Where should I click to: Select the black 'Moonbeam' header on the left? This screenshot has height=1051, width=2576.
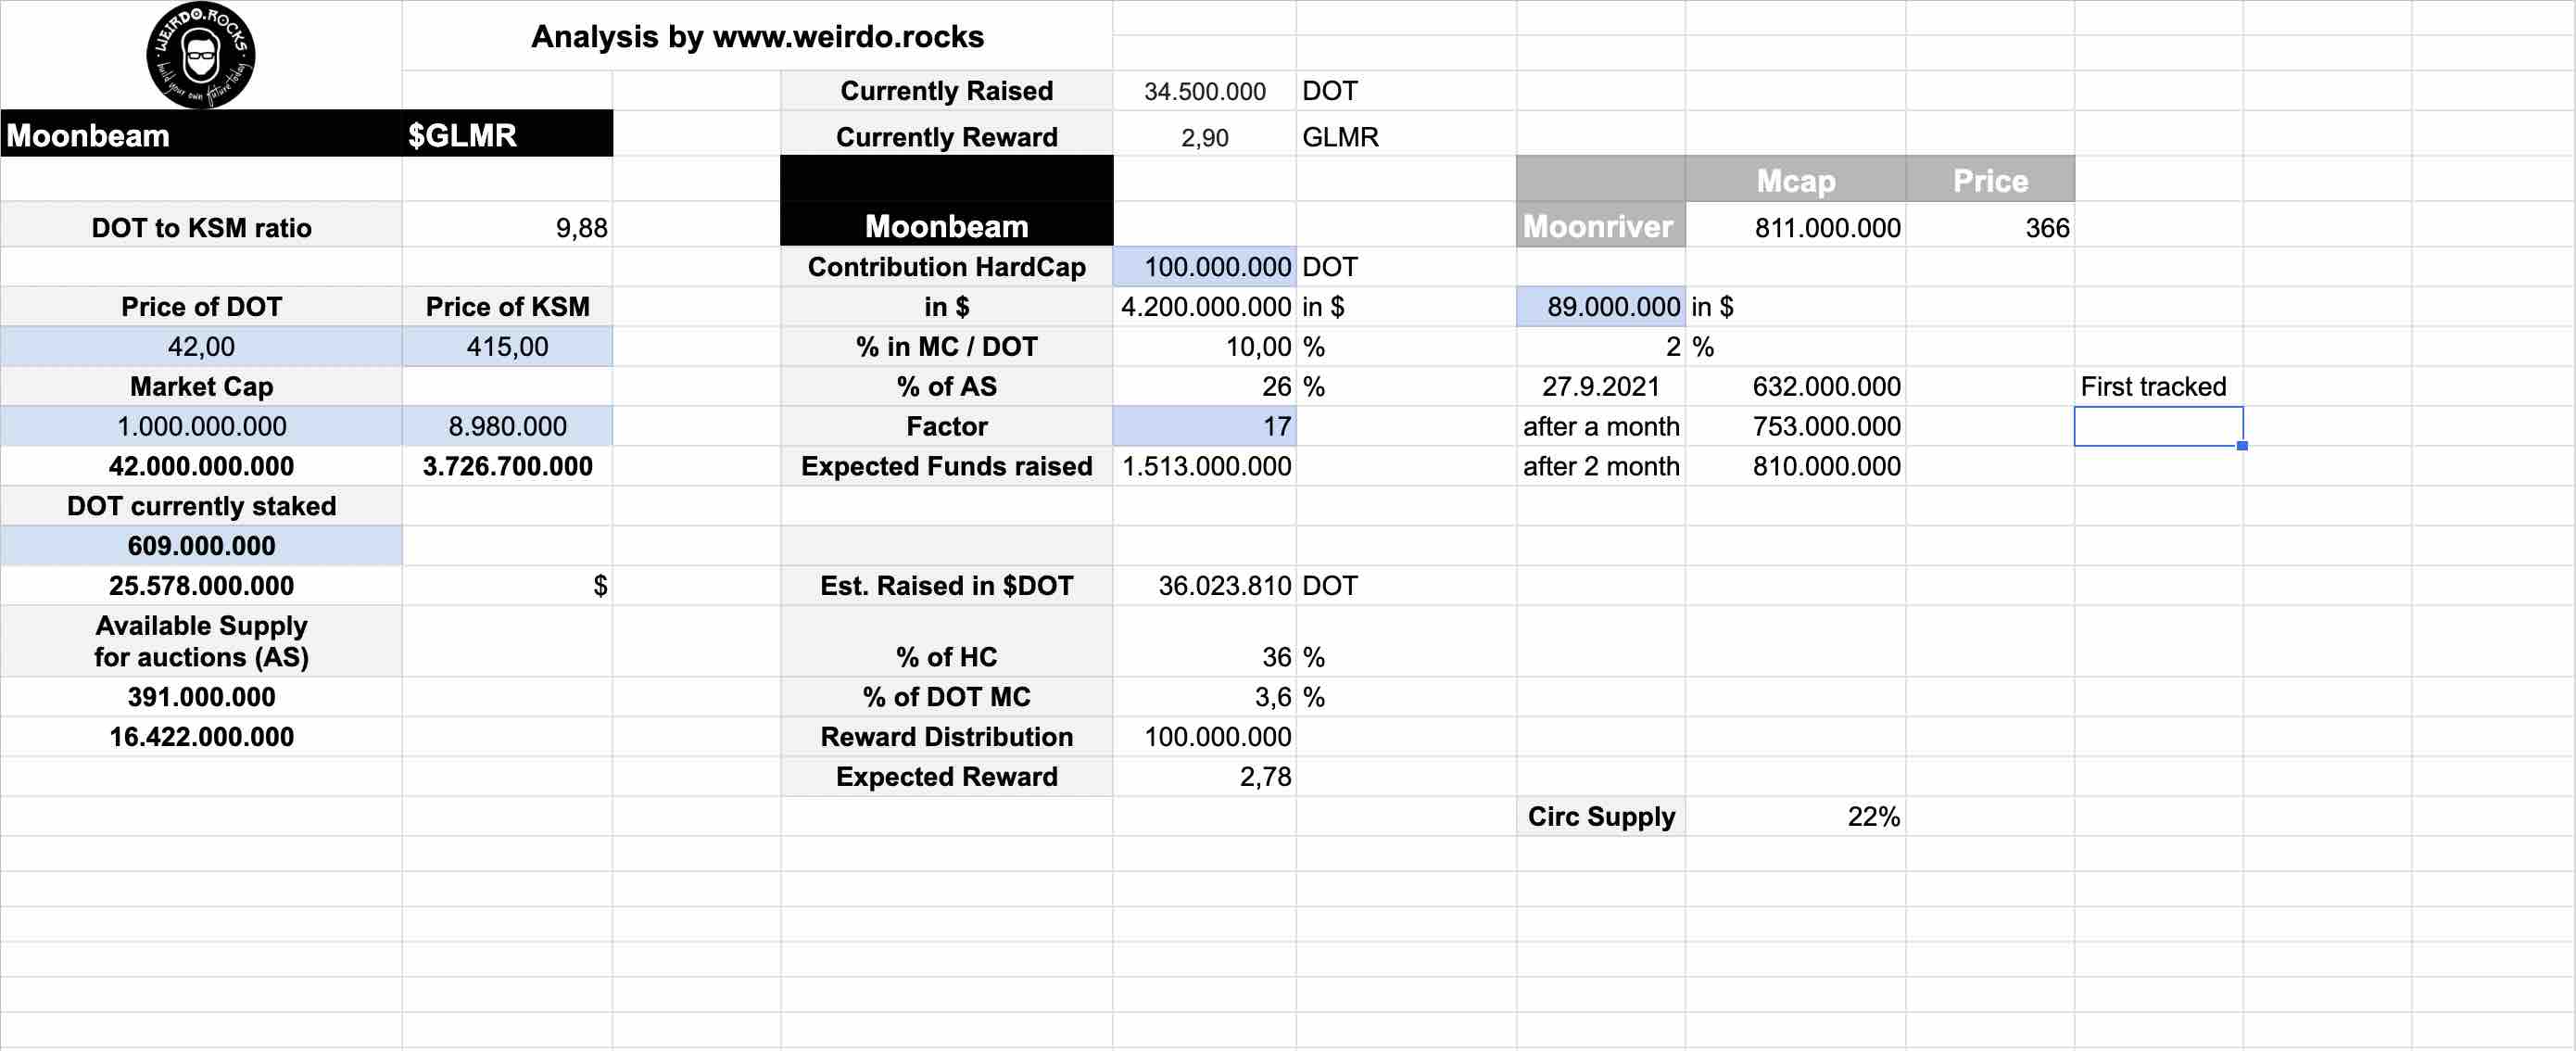click(x=201, y=134)
